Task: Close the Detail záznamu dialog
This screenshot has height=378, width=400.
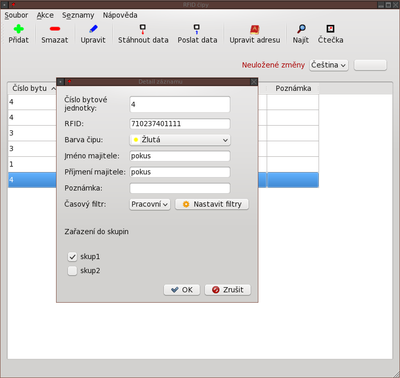Action: [254, 82]
